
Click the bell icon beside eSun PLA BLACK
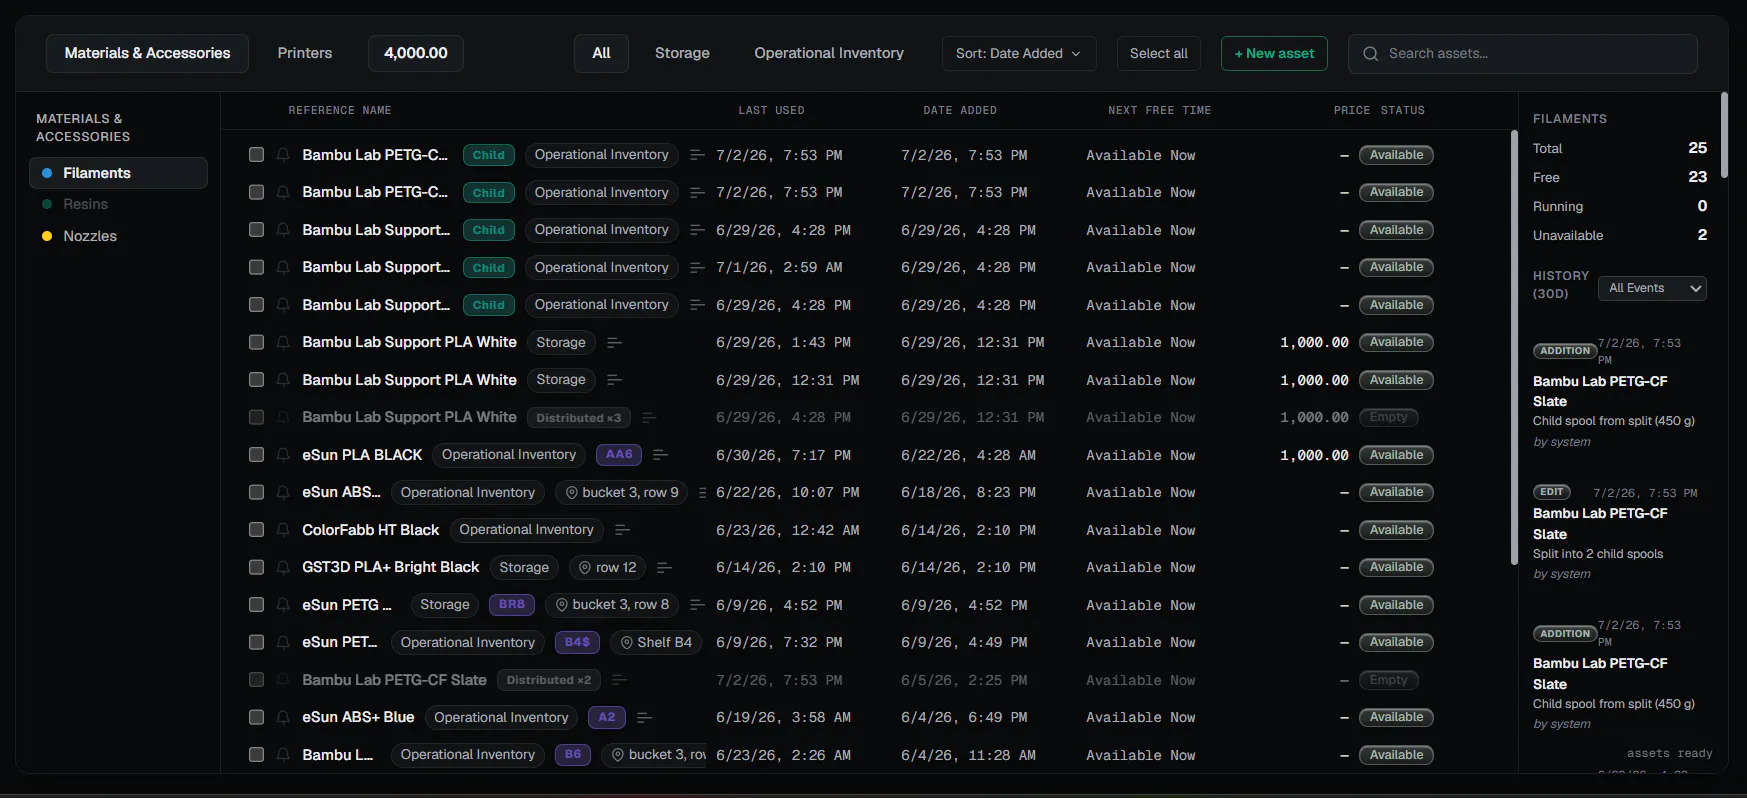tap(283, 455)
